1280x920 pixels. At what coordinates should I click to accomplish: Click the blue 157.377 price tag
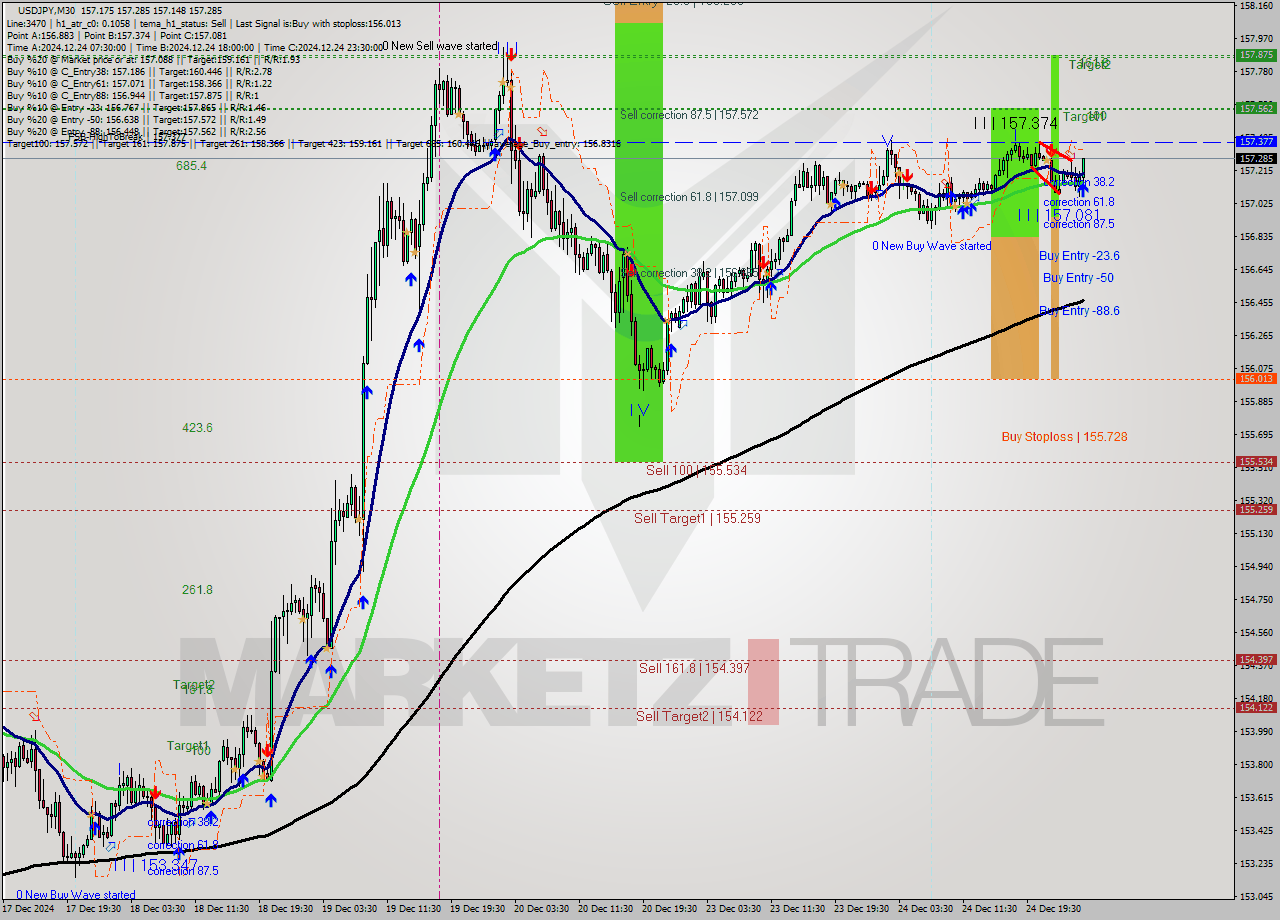[x=1256, y=141]
